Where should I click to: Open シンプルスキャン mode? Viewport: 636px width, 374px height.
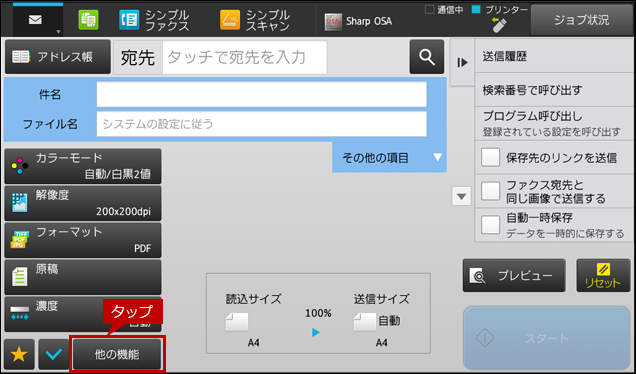(x=255, y=20)
